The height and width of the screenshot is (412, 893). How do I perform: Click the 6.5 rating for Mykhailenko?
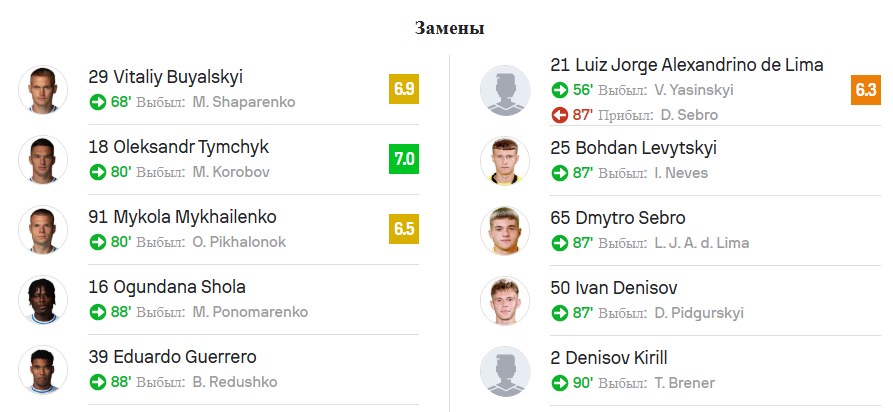point(404,229)
